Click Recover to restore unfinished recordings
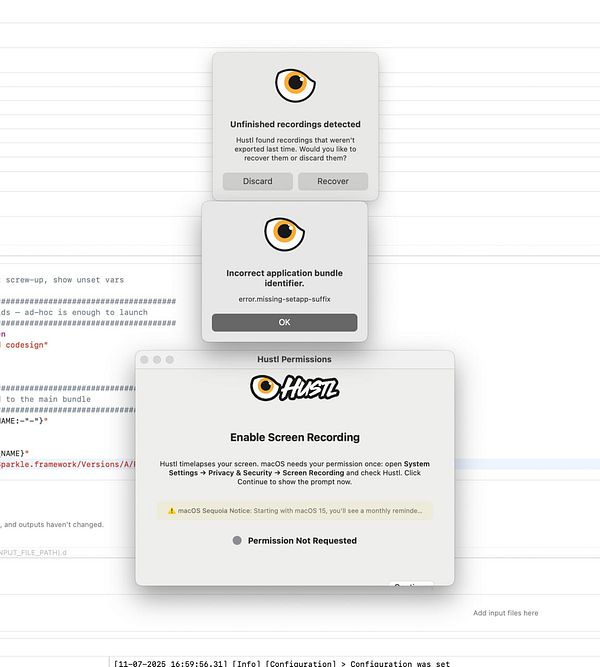 pyautogui.click(x=333, y=181)
